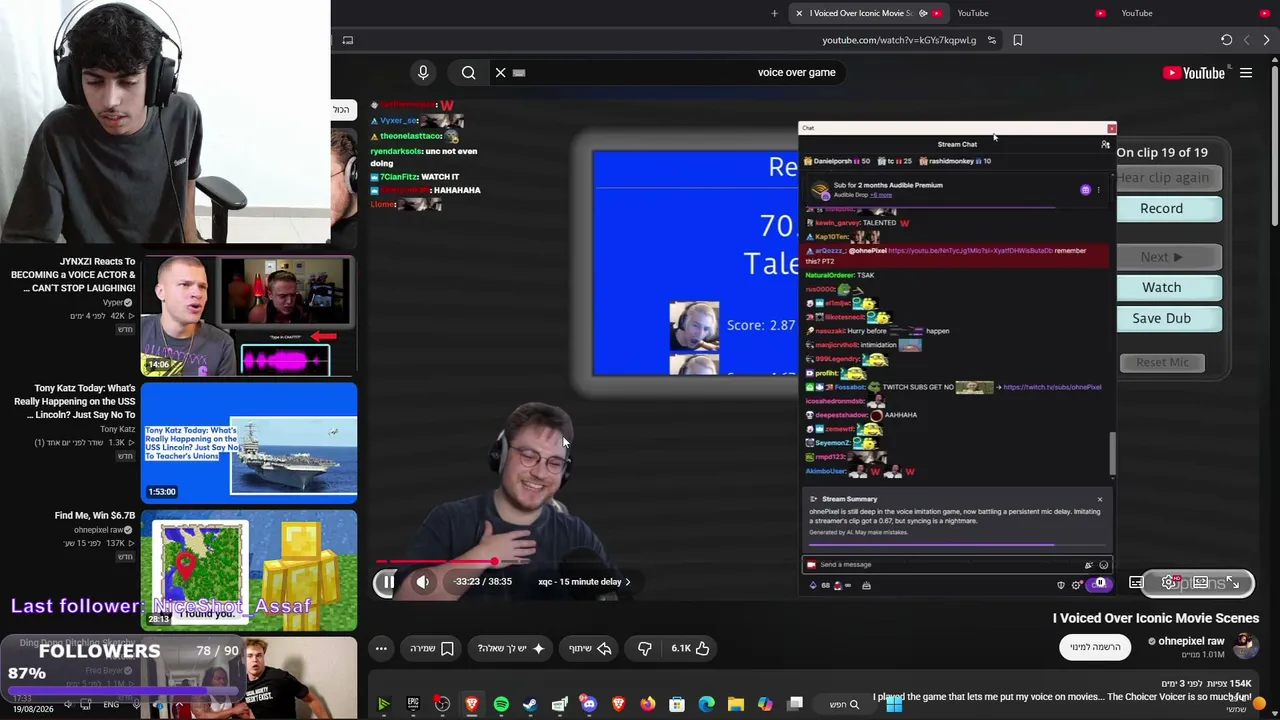Dislike the video
The width and height of the screenshot is (1280, 720).
[645, 649]
